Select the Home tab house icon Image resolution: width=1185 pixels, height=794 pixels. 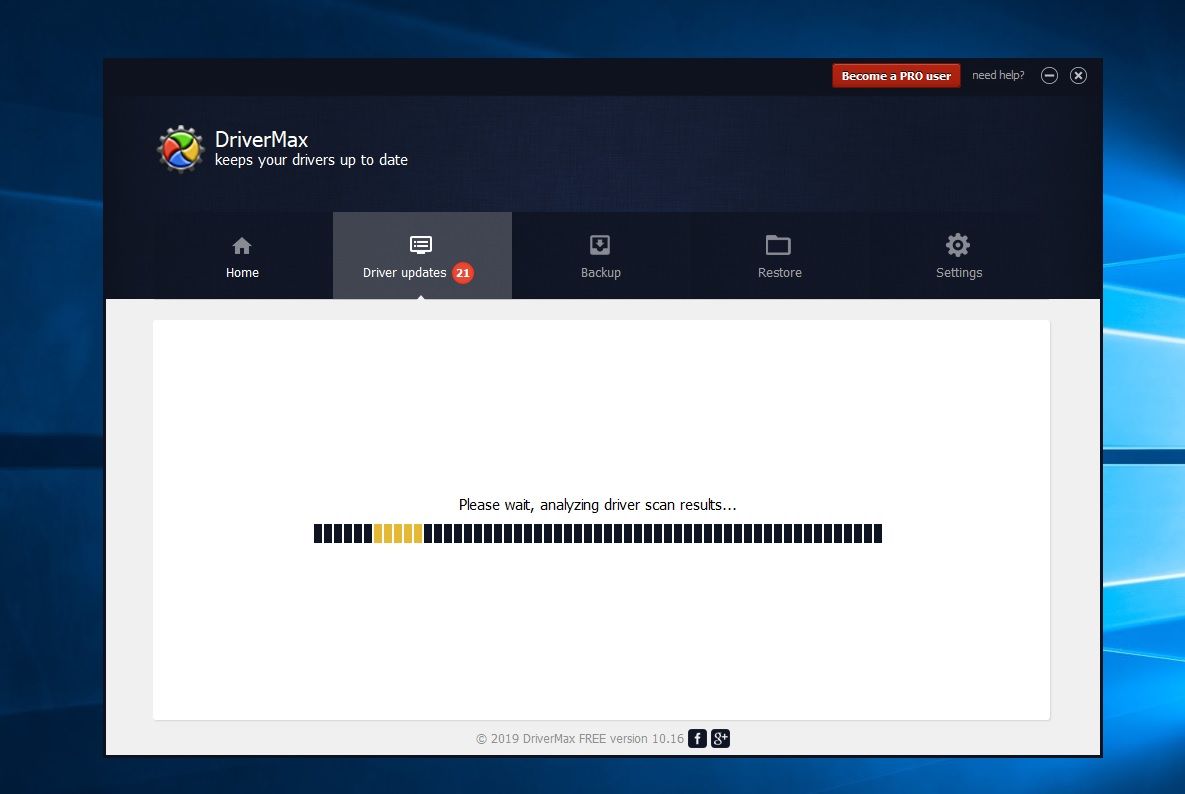242,244
